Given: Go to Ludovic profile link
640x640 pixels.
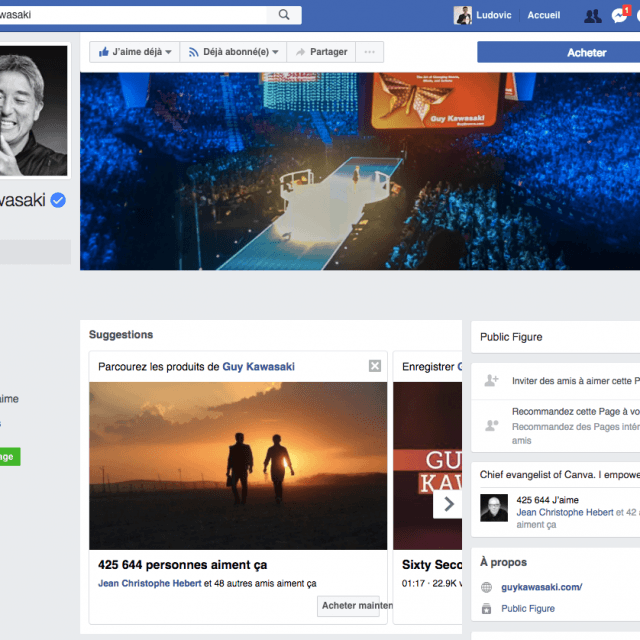Looking at the screenshot, I should point(493,16).
